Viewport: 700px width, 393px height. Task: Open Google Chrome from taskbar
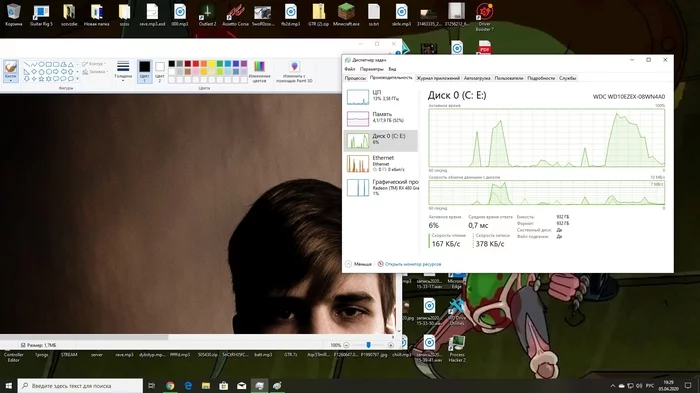tap(170, 385)
